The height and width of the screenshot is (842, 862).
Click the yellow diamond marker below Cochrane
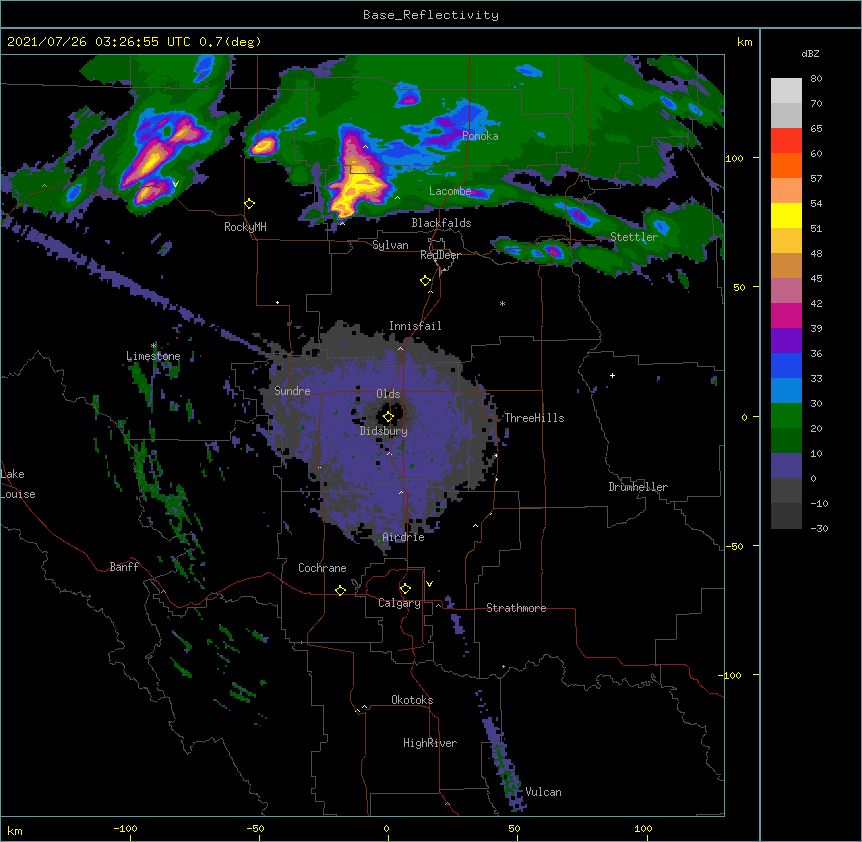coord(340,590)
